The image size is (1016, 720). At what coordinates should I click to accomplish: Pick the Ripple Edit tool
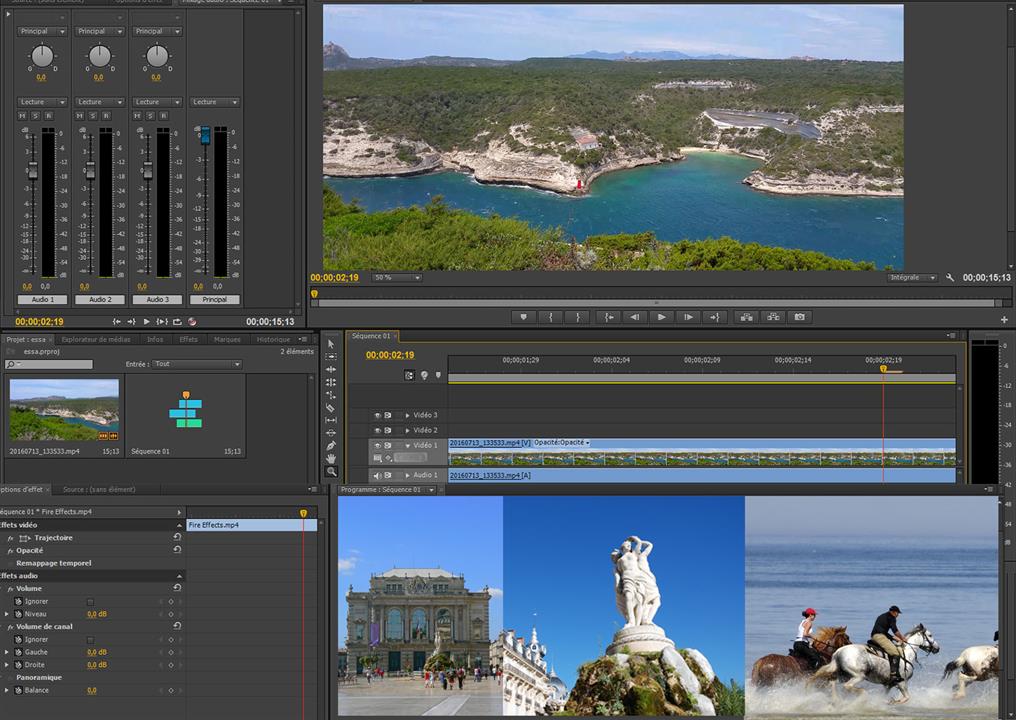(331, 369)
